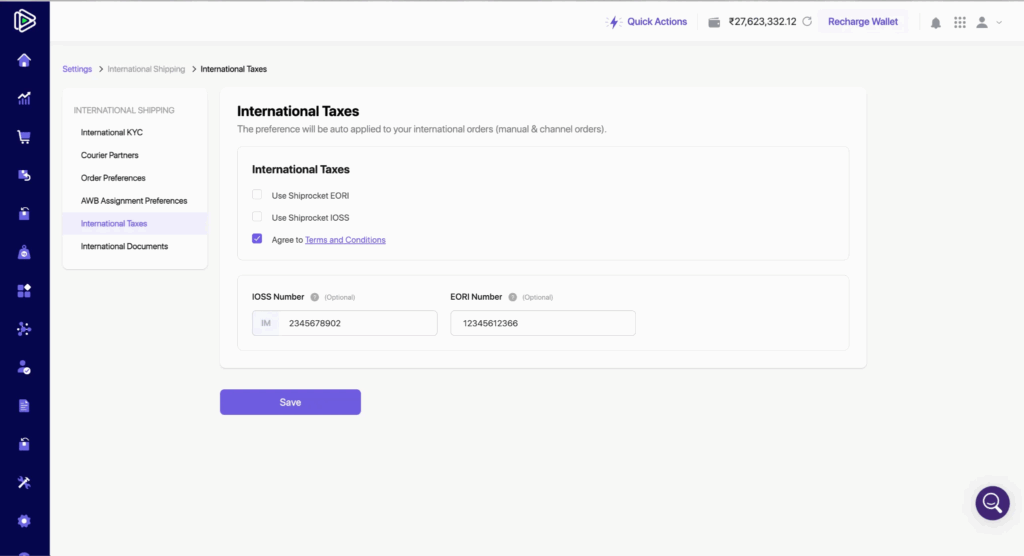Select International KYC from the side menu
This screenshot has height=556, width=1024.
click(112, 132)
